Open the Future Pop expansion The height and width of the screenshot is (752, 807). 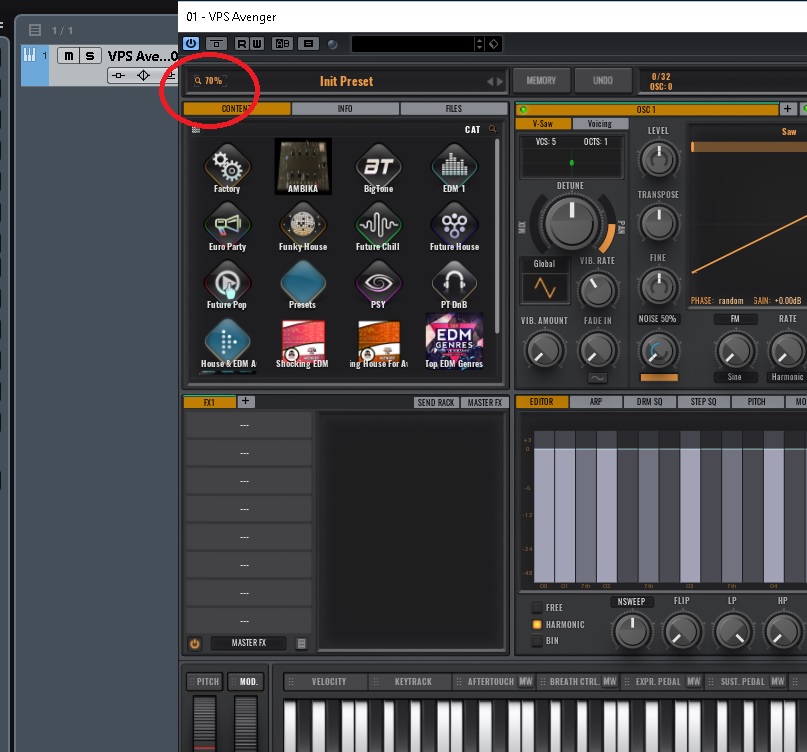[x=227, y=284]
